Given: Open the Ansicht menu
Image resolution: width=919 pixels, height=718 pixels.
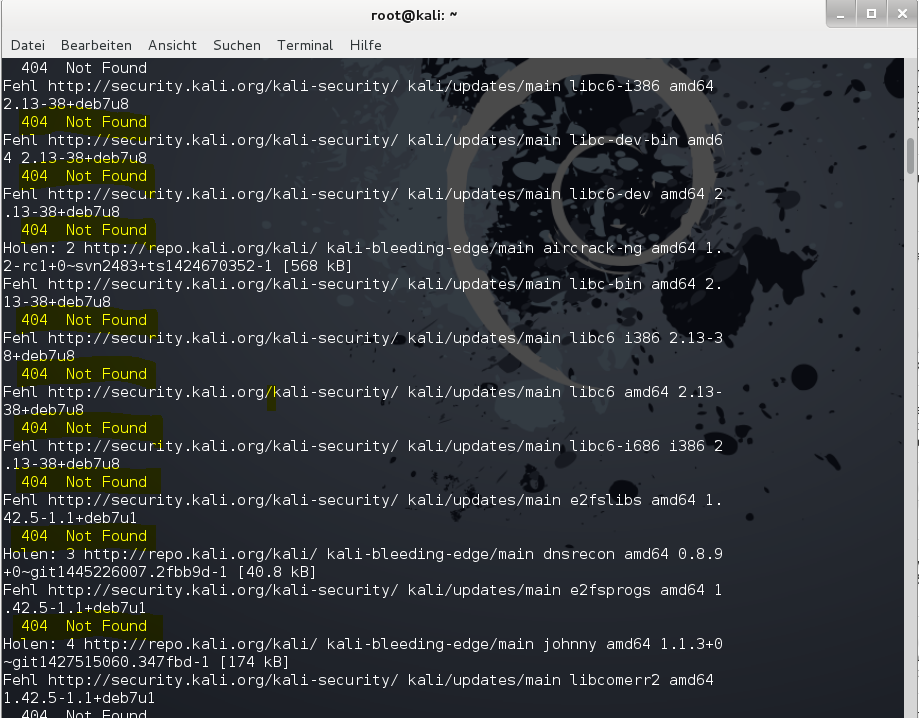Looking at the screenshot, I should (x=172, y=45).
